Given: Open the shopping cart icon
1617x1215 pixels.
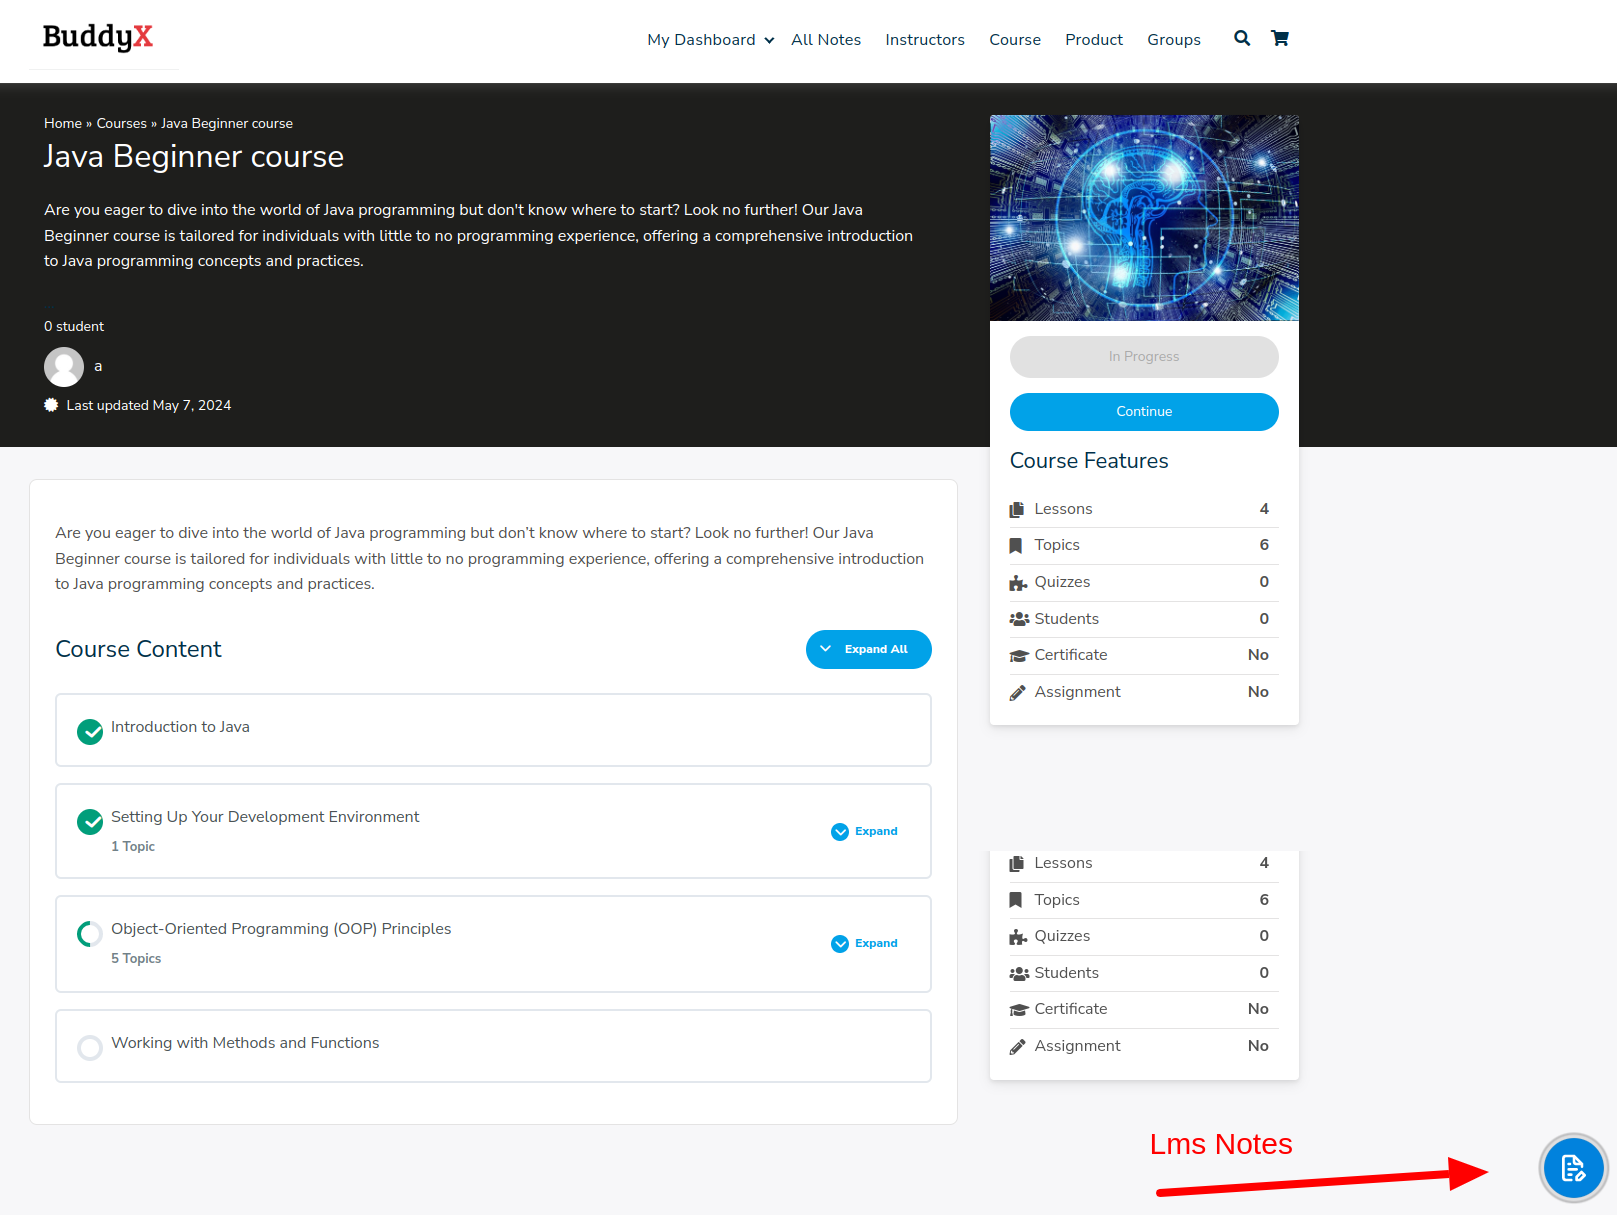Looking at the screenshot, I should point(1279,39).
